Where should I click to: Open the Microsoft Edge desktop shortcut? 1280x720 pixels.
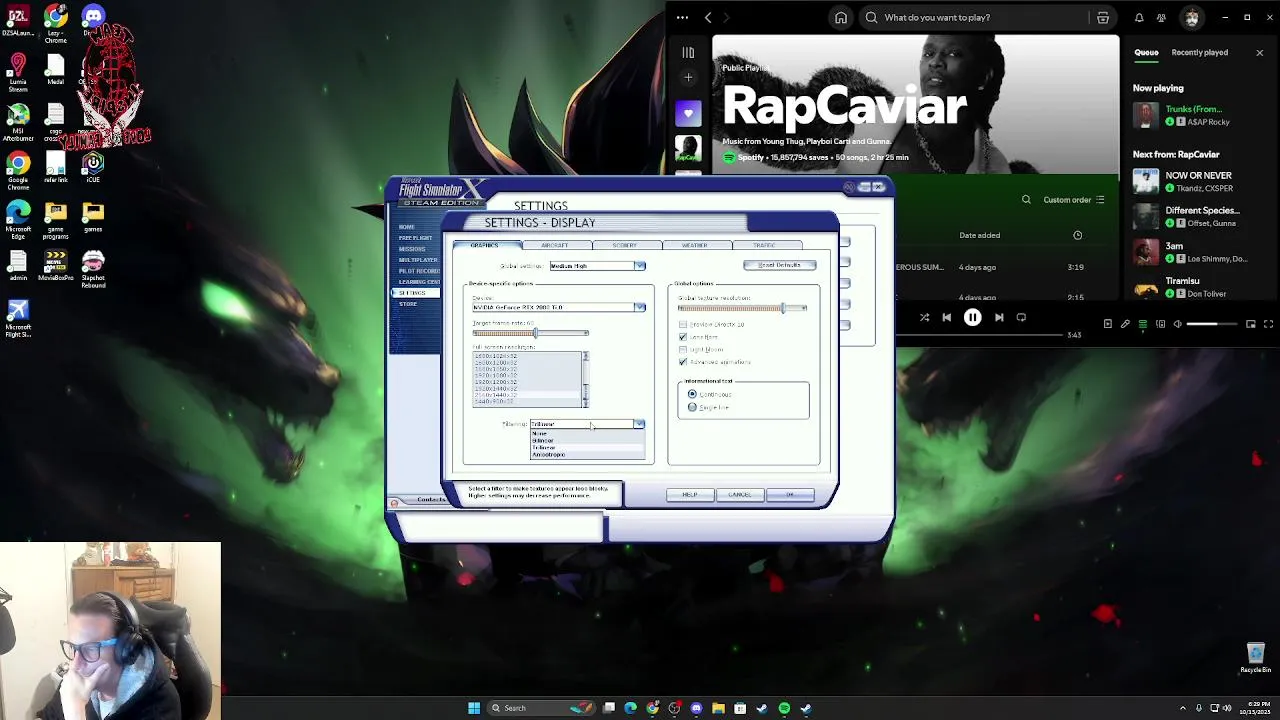17,220
